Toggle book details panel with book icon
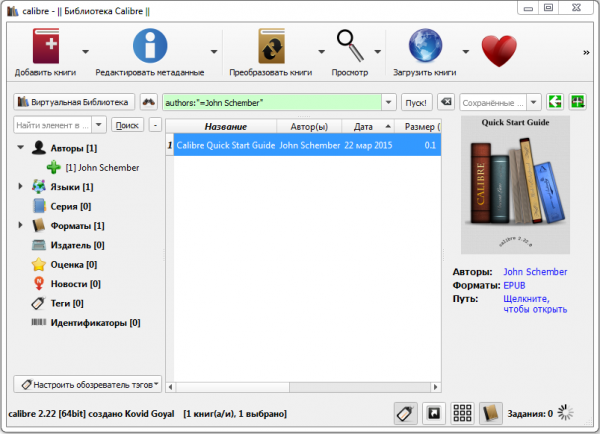Image resolution: width=600 pixels, height=434 pixels. [491, 413]
